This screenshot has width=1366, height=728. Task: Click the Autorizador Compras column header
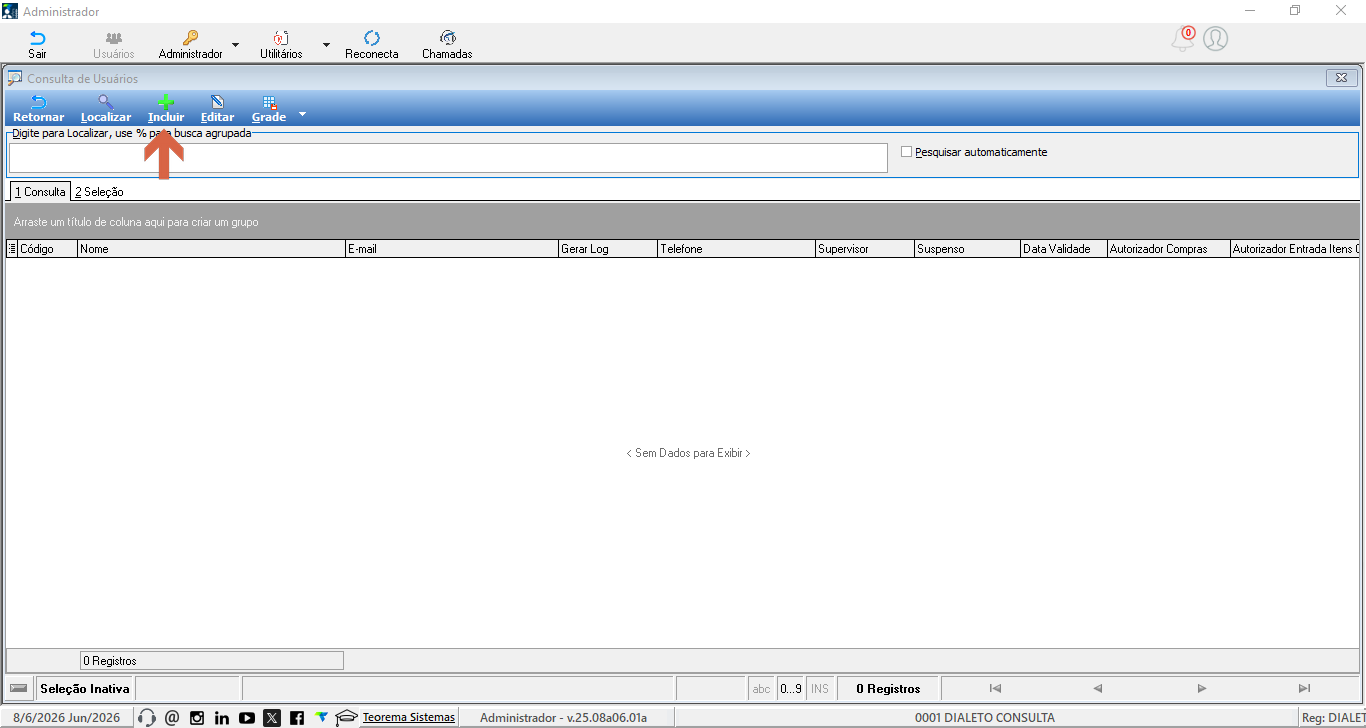(x=1169, y=249)
